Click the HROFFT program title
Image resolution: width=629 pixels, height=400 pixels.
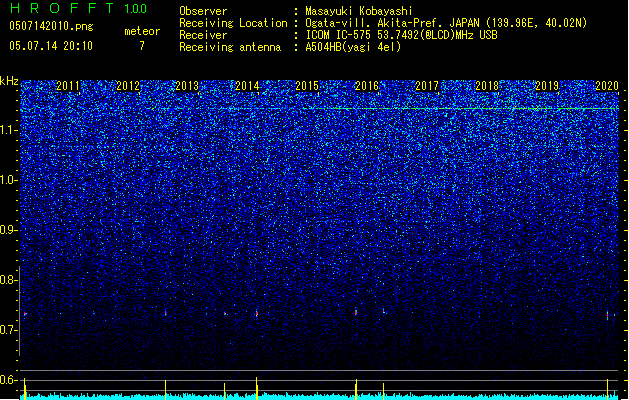[x=62, y=8]
